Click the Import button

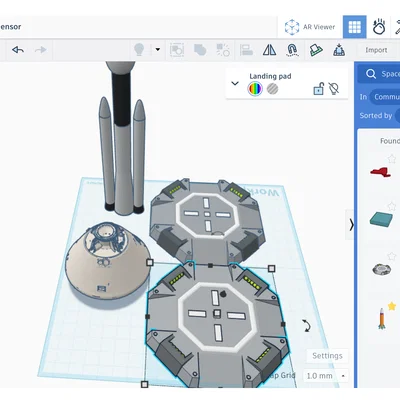(x=376, y=50)
